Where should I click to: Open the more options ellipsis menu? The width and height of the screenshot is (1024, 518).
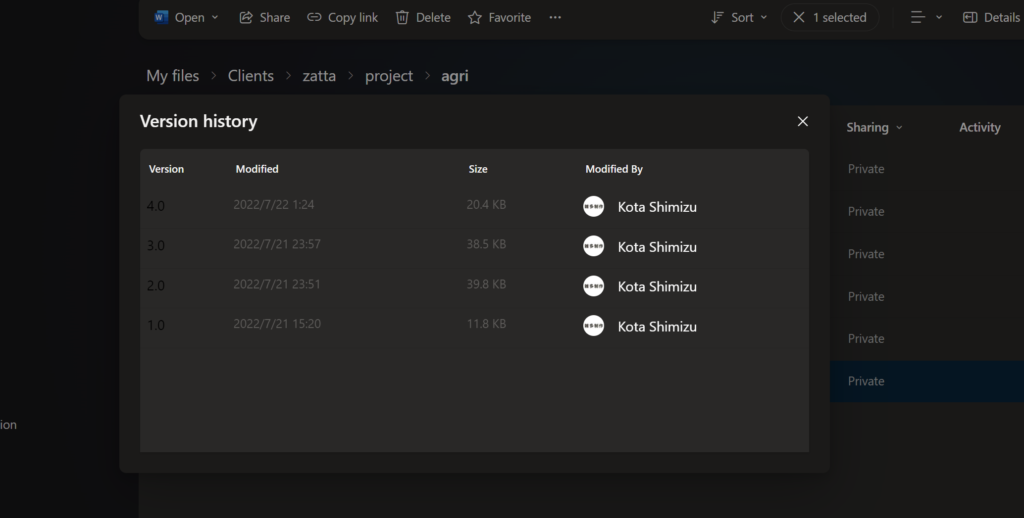pos(555,17)
